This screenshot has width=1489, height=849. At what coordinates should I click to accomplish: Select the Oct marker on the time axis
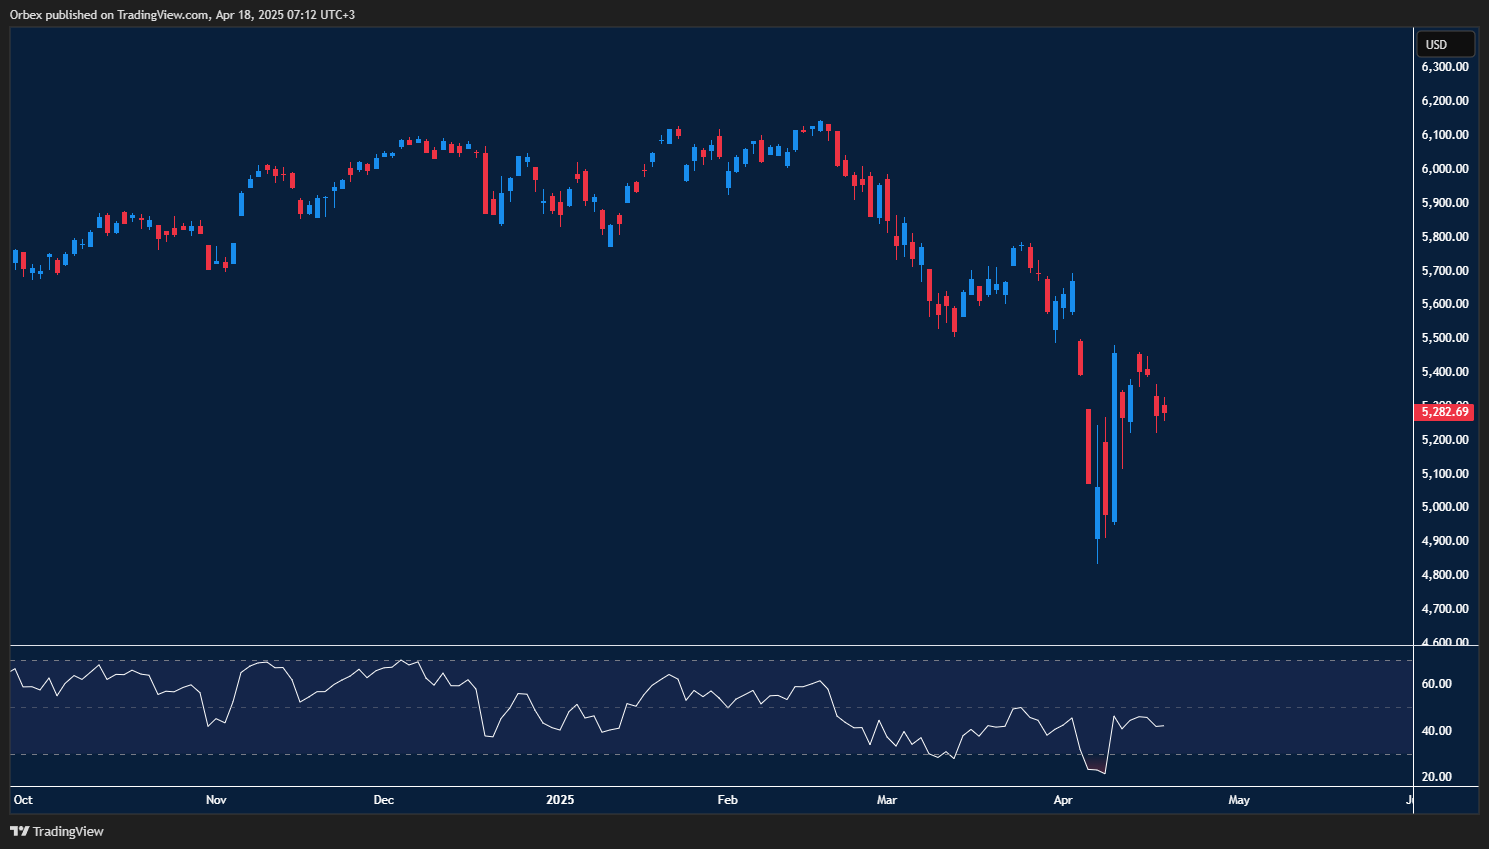[23, 800]
